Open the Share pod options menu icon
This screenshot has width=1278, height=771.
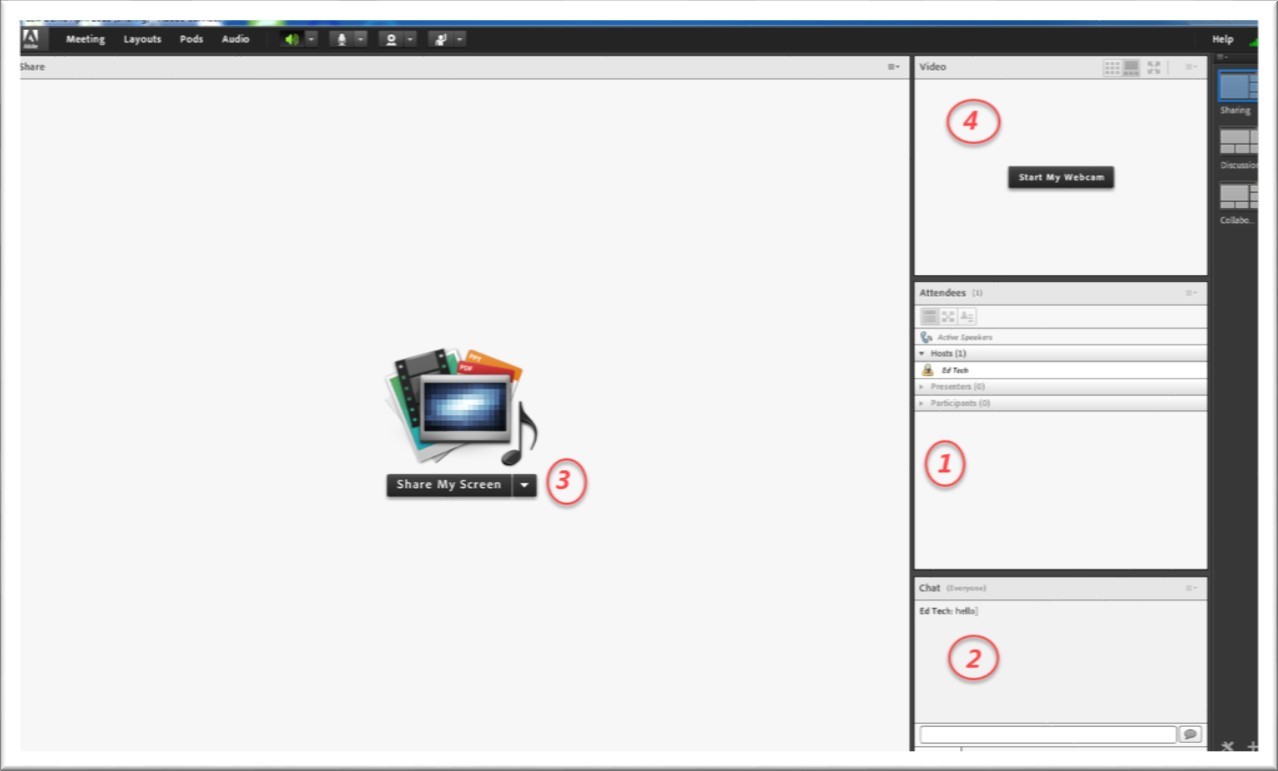pyautogui.click(x=893, y=67)
